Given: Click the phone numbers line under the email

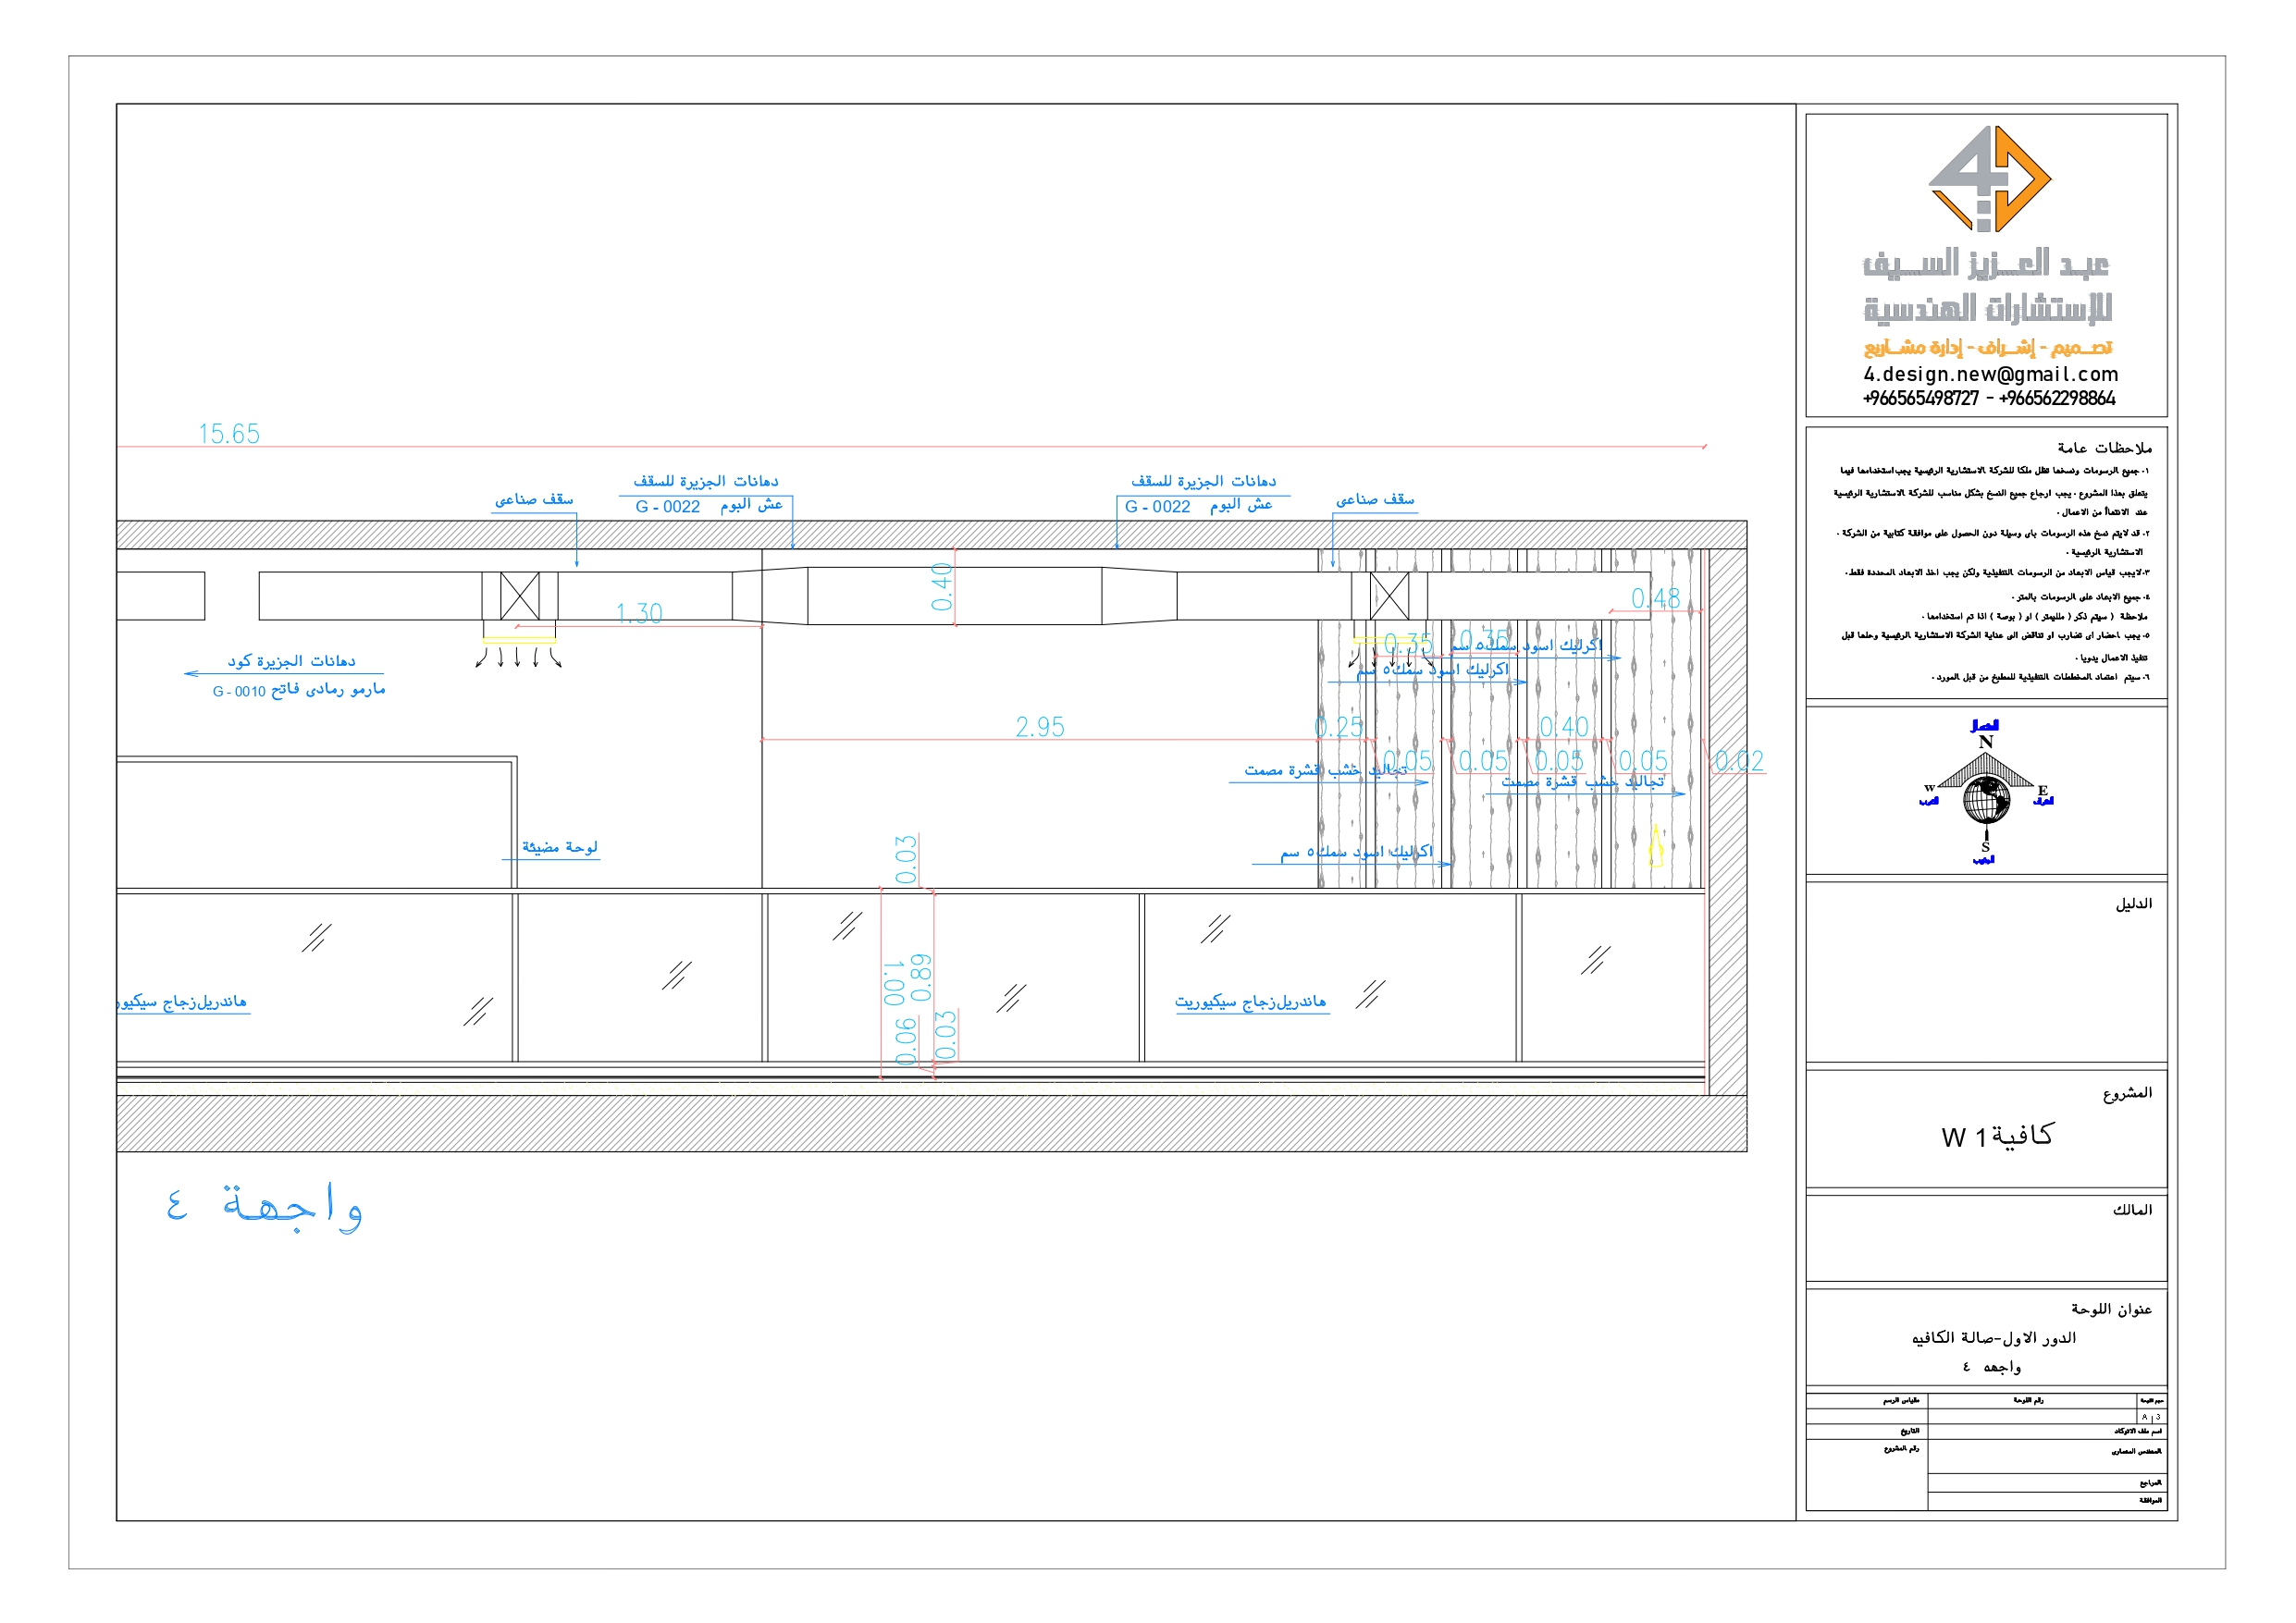Looking at the screenshot, I should pos(1989,398).
